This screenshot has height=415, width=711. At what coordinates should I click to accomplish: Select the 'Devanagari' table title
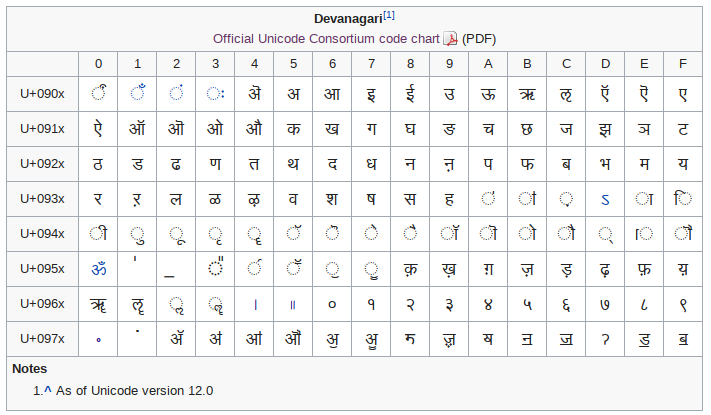pos(348,19)
